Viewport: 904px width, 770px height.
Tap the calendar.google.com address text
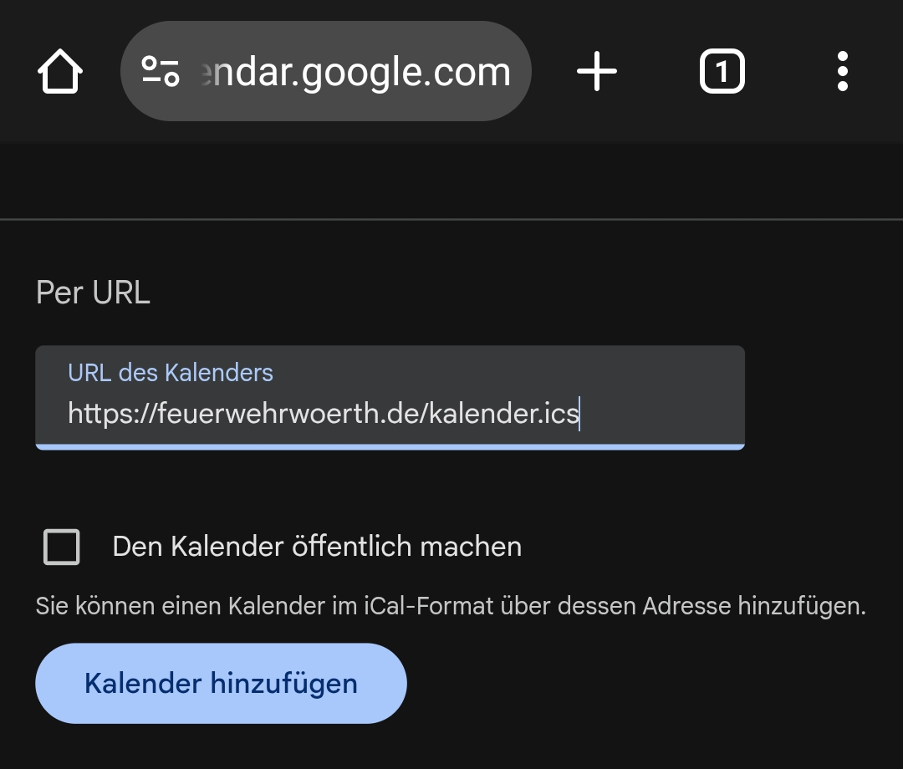click(356, 73)
